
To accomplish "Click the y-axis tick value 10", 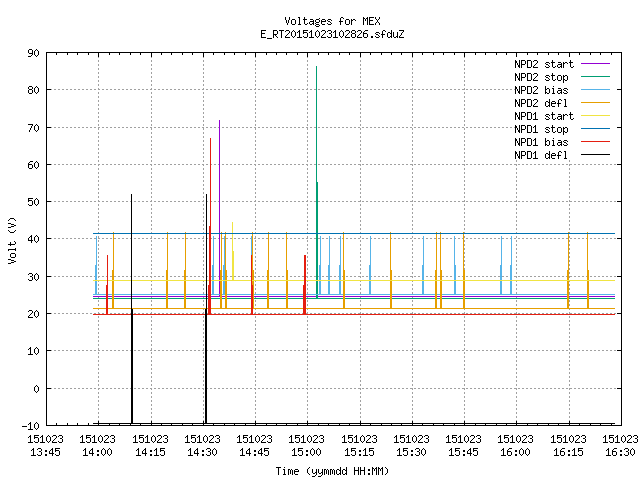I will (33, 351).
